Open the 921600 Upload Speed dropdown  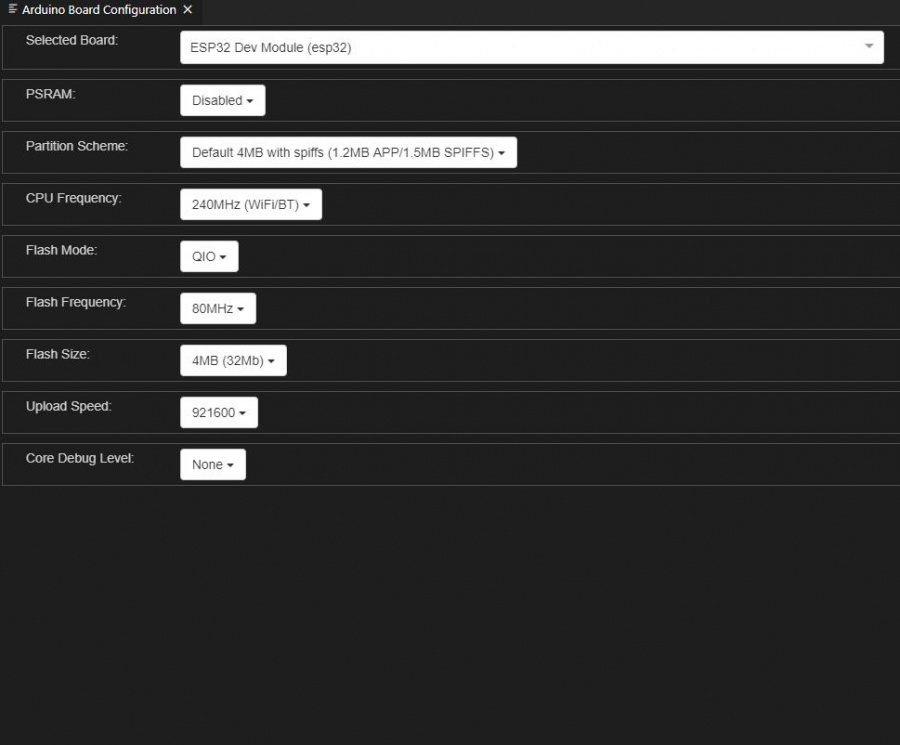pos(218,412)
